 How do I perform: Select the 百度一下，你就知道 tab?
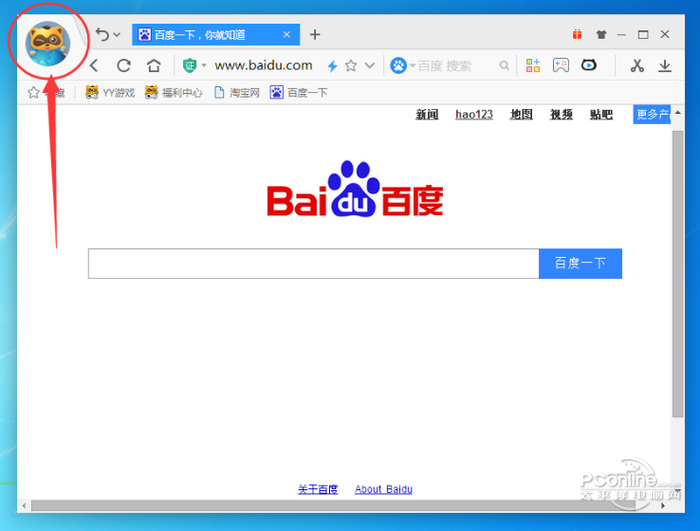pos(216,34)
